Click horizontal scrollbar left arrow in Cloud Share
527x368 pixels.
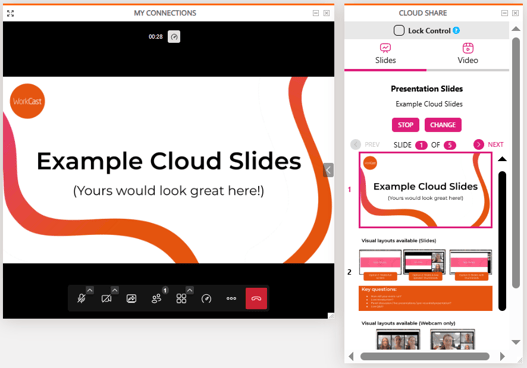point(351,356)
